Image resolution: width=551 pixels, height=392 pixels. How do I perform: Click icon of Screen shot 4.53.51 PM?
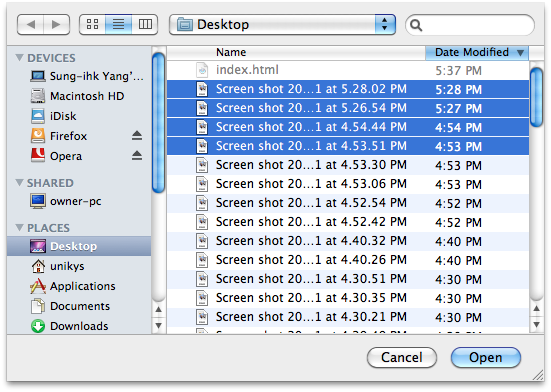point(202,146)
